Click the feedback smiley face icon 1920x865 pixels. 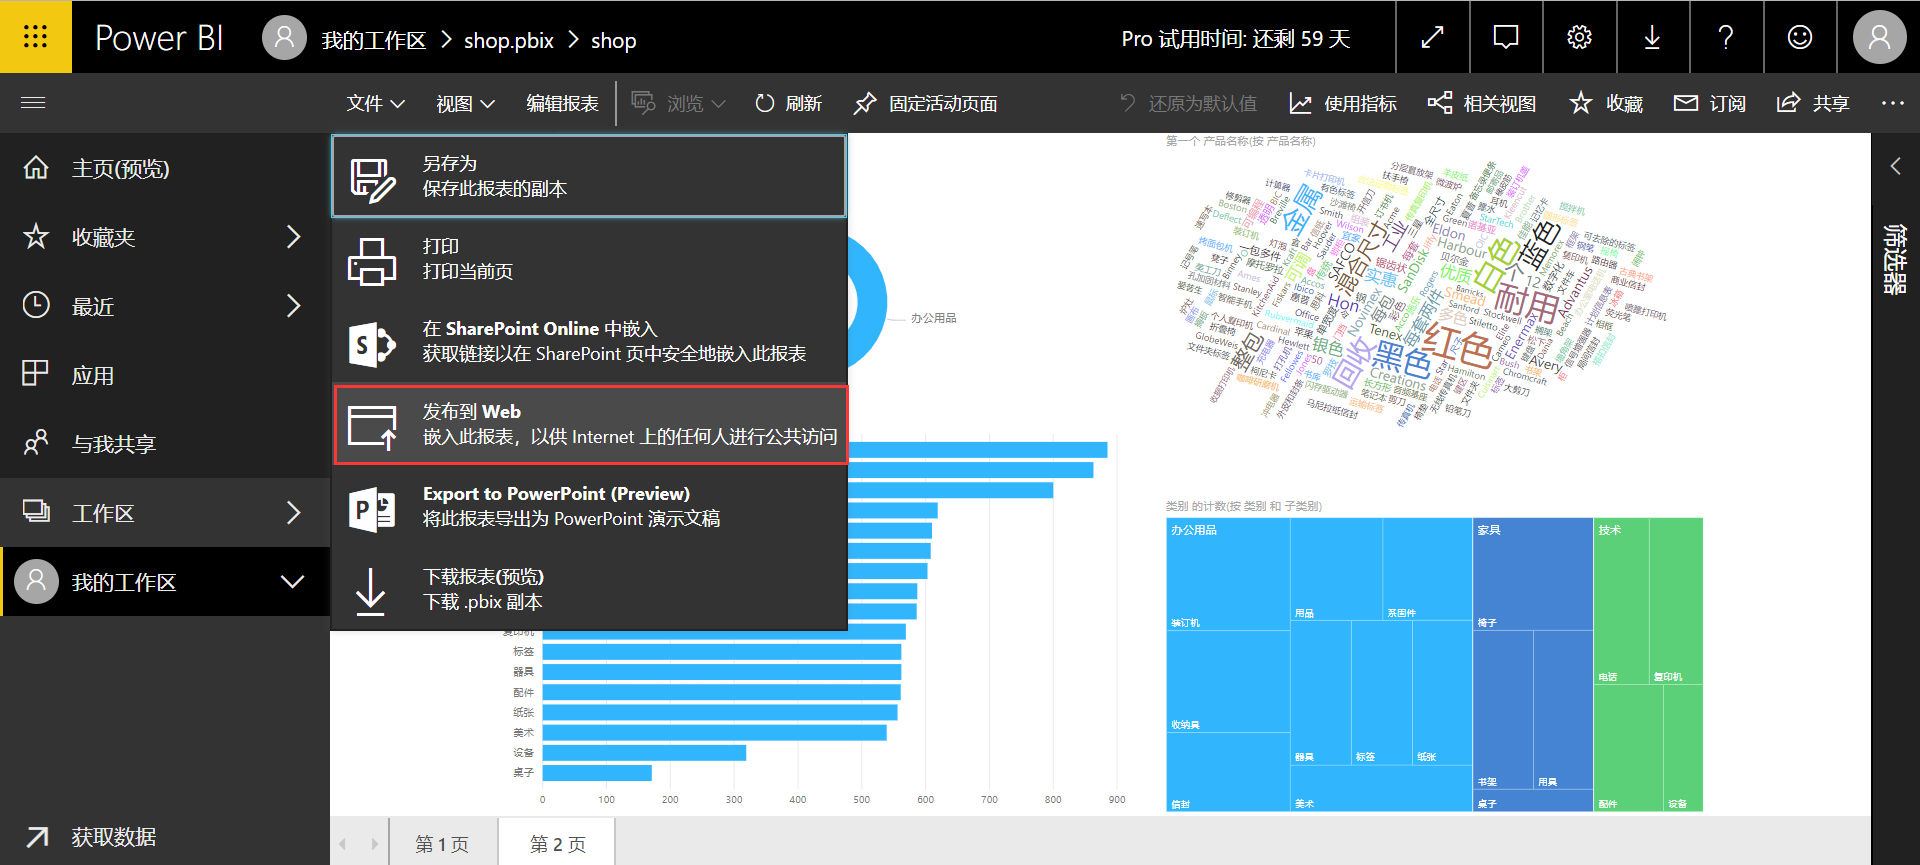click(x=1799, y=37)
